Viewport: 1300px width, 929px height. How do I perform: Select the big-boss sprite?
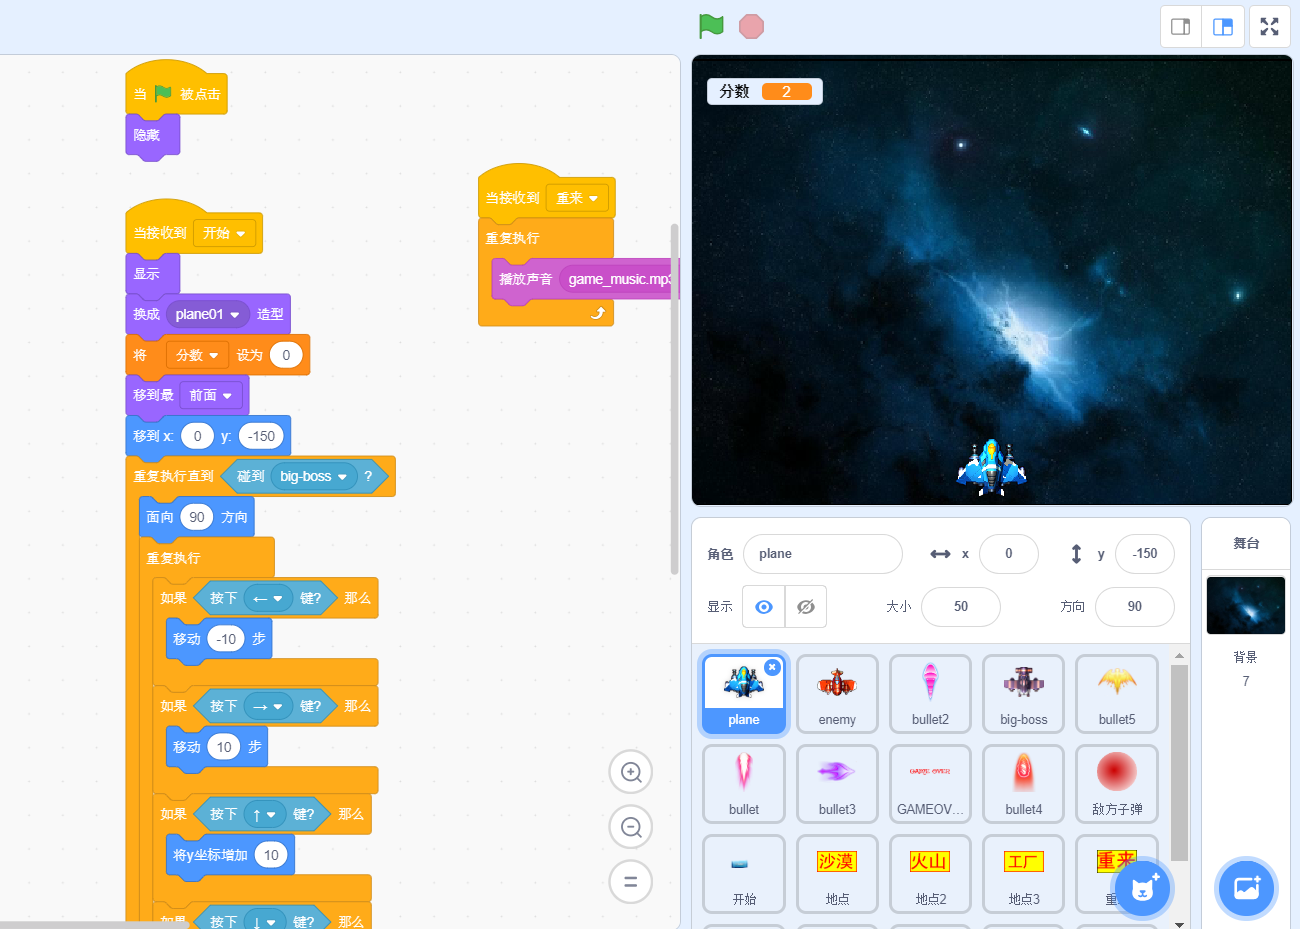[1023, 694]
